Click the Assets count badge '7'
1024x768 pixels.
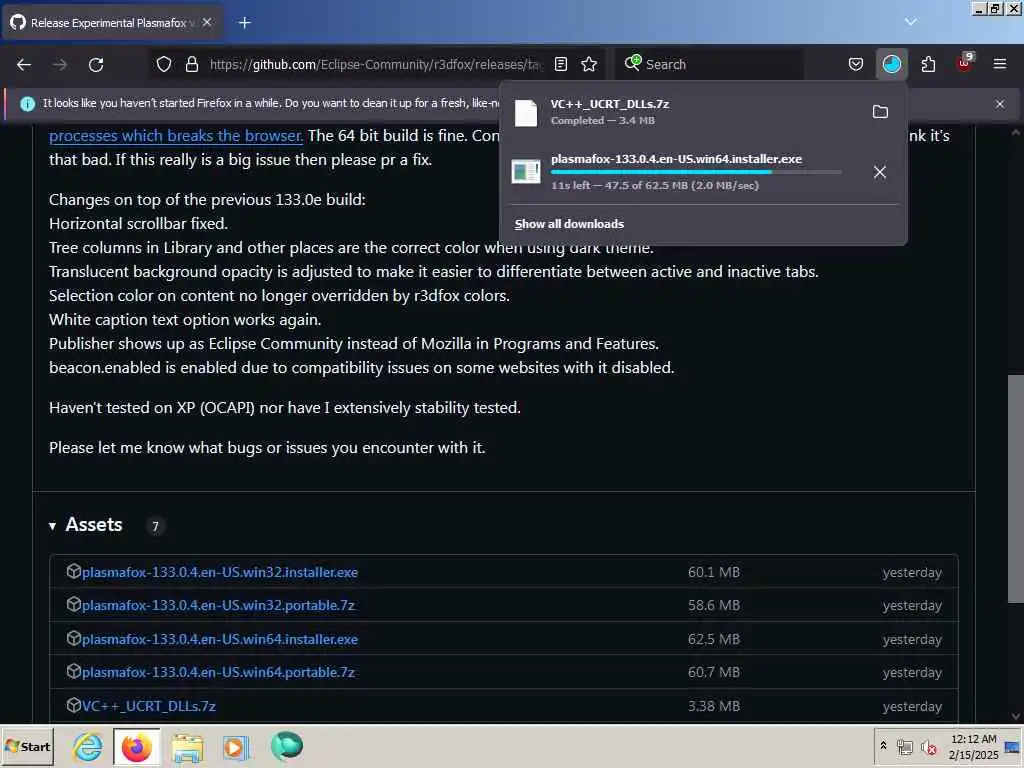[155, 526]
